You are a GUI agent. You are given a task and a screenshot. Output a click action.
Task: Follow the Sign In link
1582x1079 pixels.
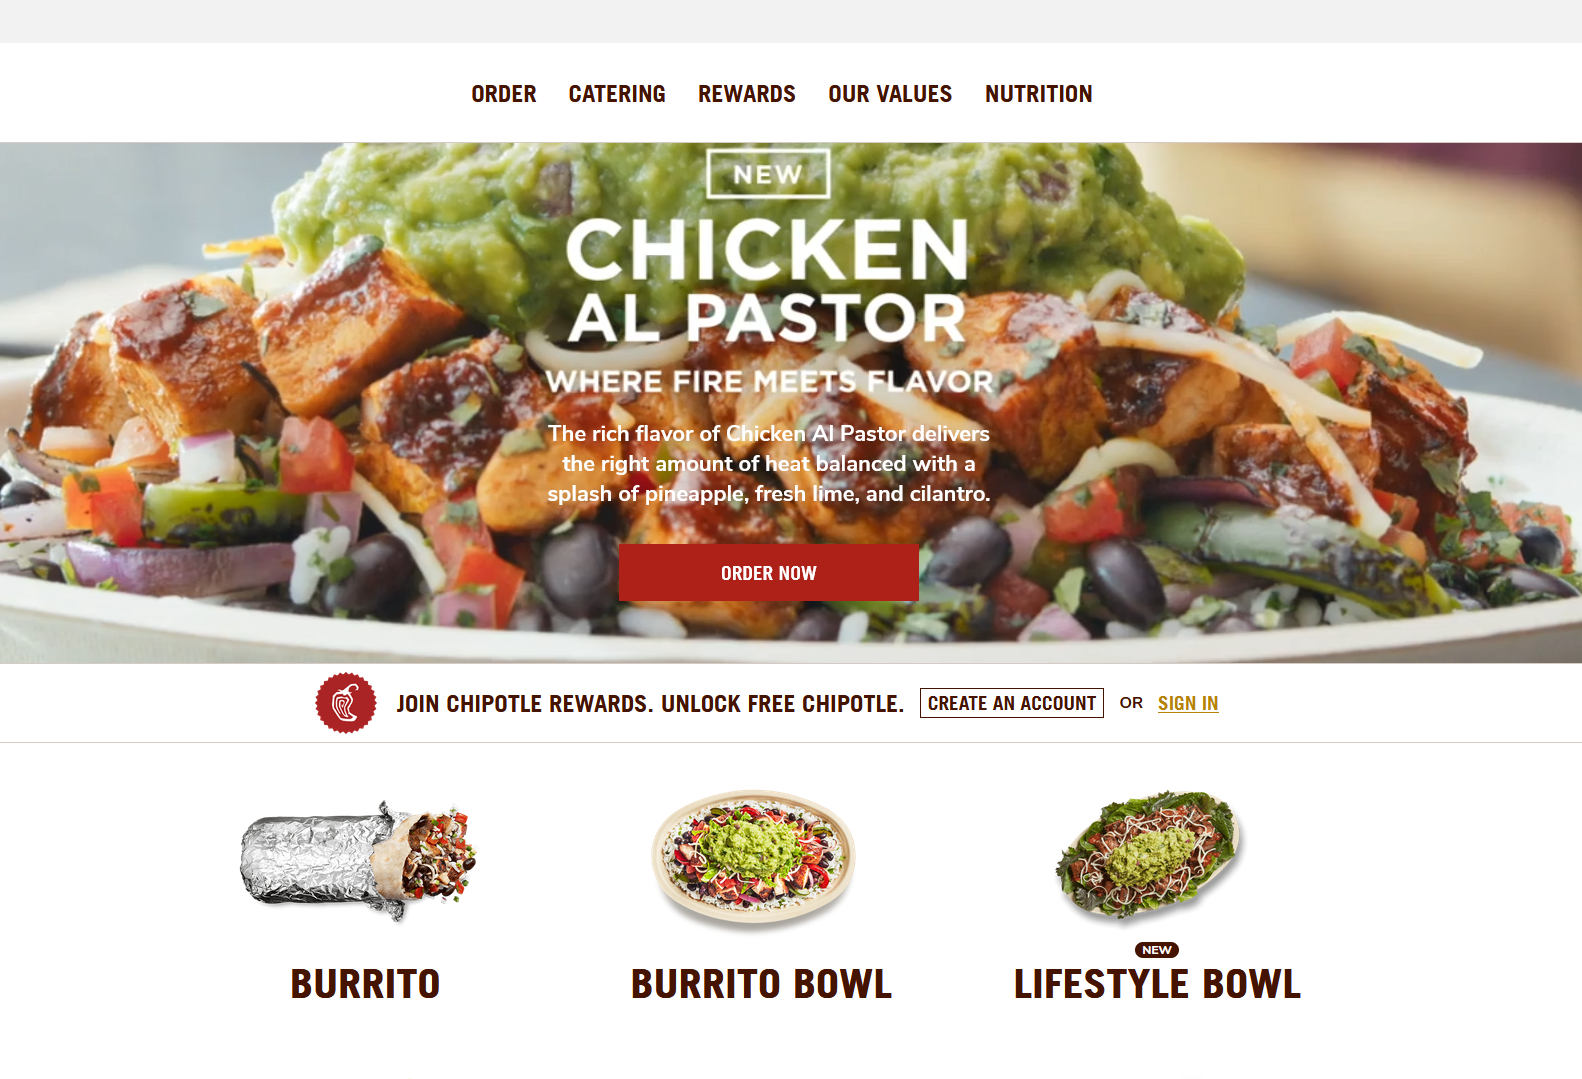1188,703
